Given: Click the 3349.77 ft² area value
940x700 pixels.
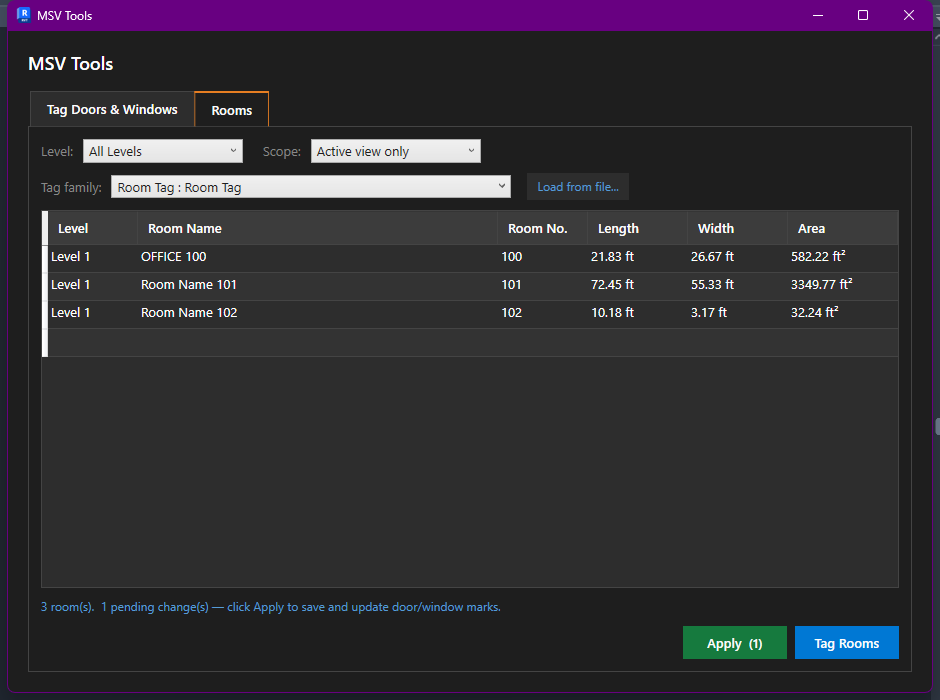Looking at the screenshot, I should [821, 284].
